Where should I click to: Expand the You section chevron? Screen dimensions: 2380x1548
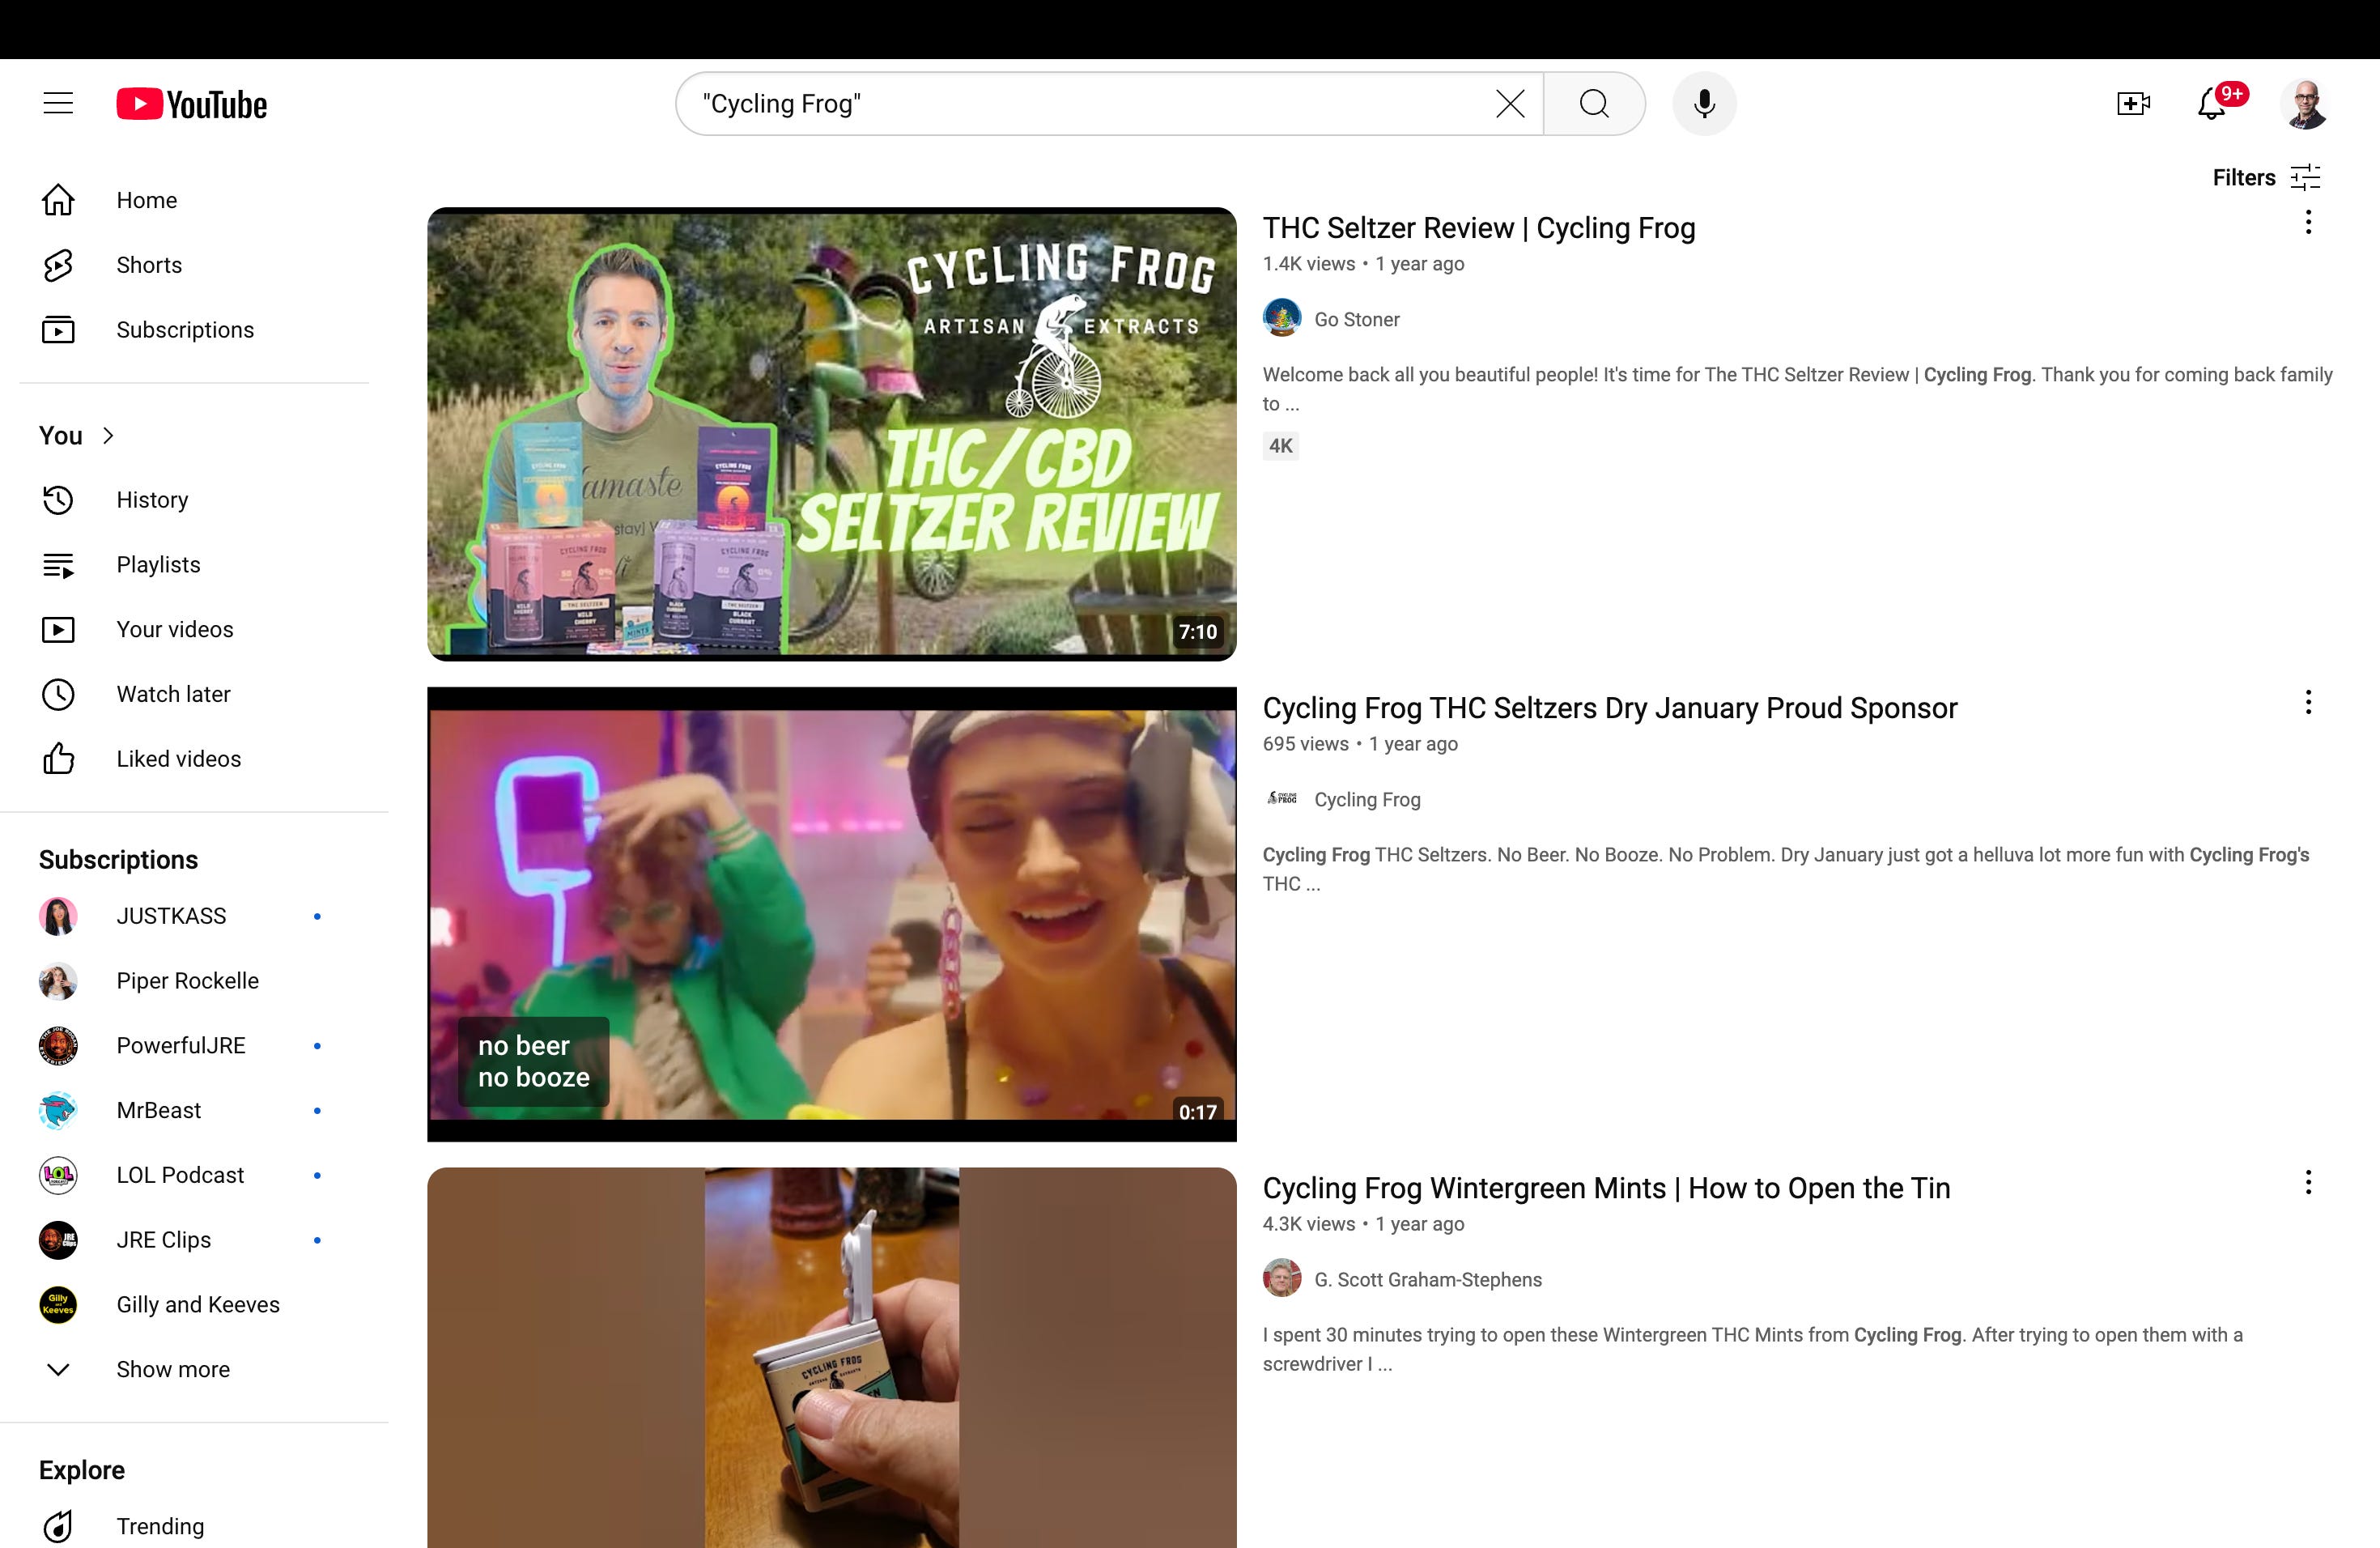pos(108,435)
